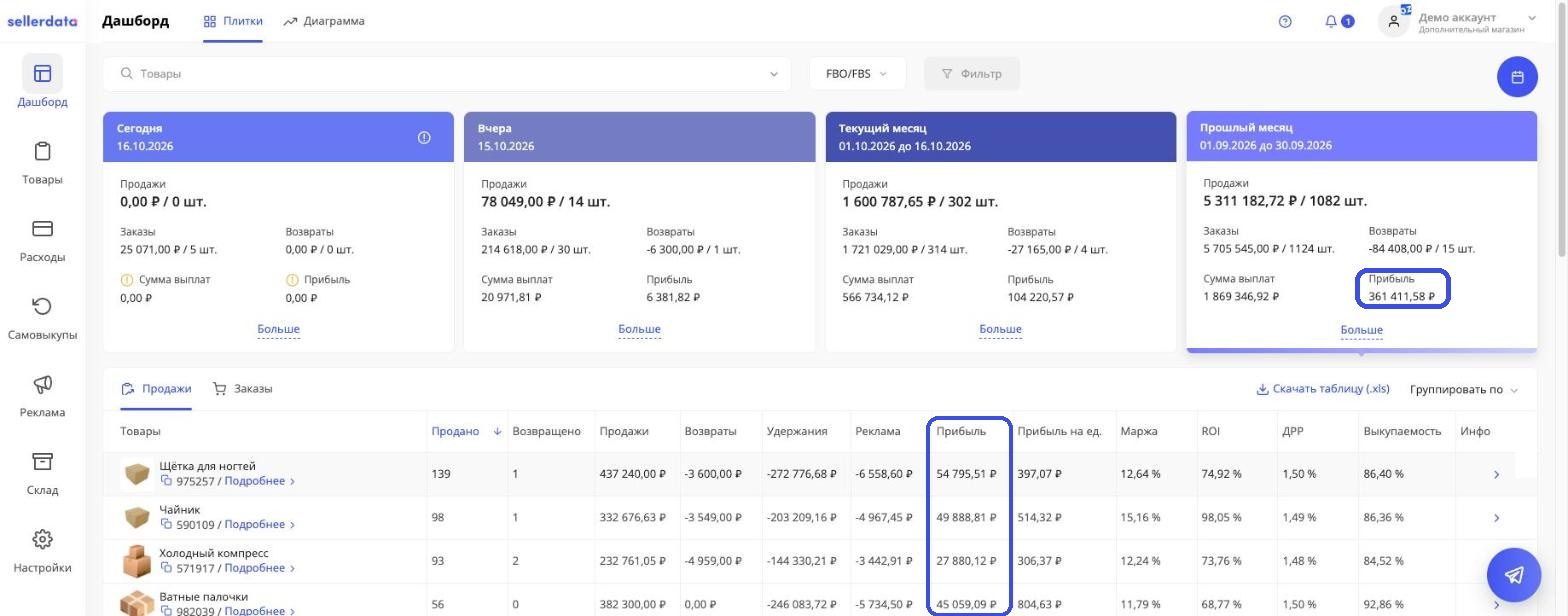Click Больше on the Вчера card
This screenshot has width=1568, height=616.
[639, 329]
